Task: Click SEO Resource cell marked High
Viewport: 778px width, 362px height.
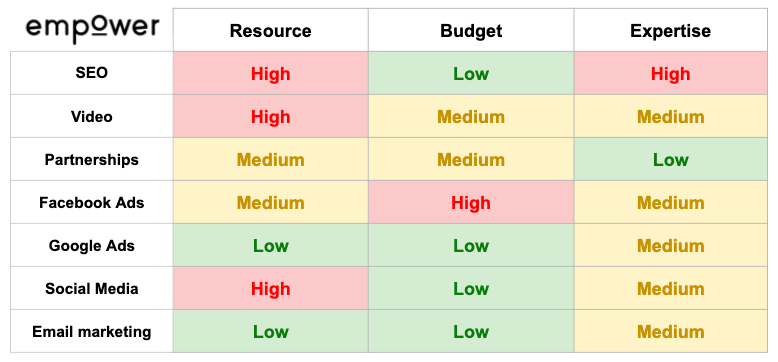Action: (x=270, y=73)
